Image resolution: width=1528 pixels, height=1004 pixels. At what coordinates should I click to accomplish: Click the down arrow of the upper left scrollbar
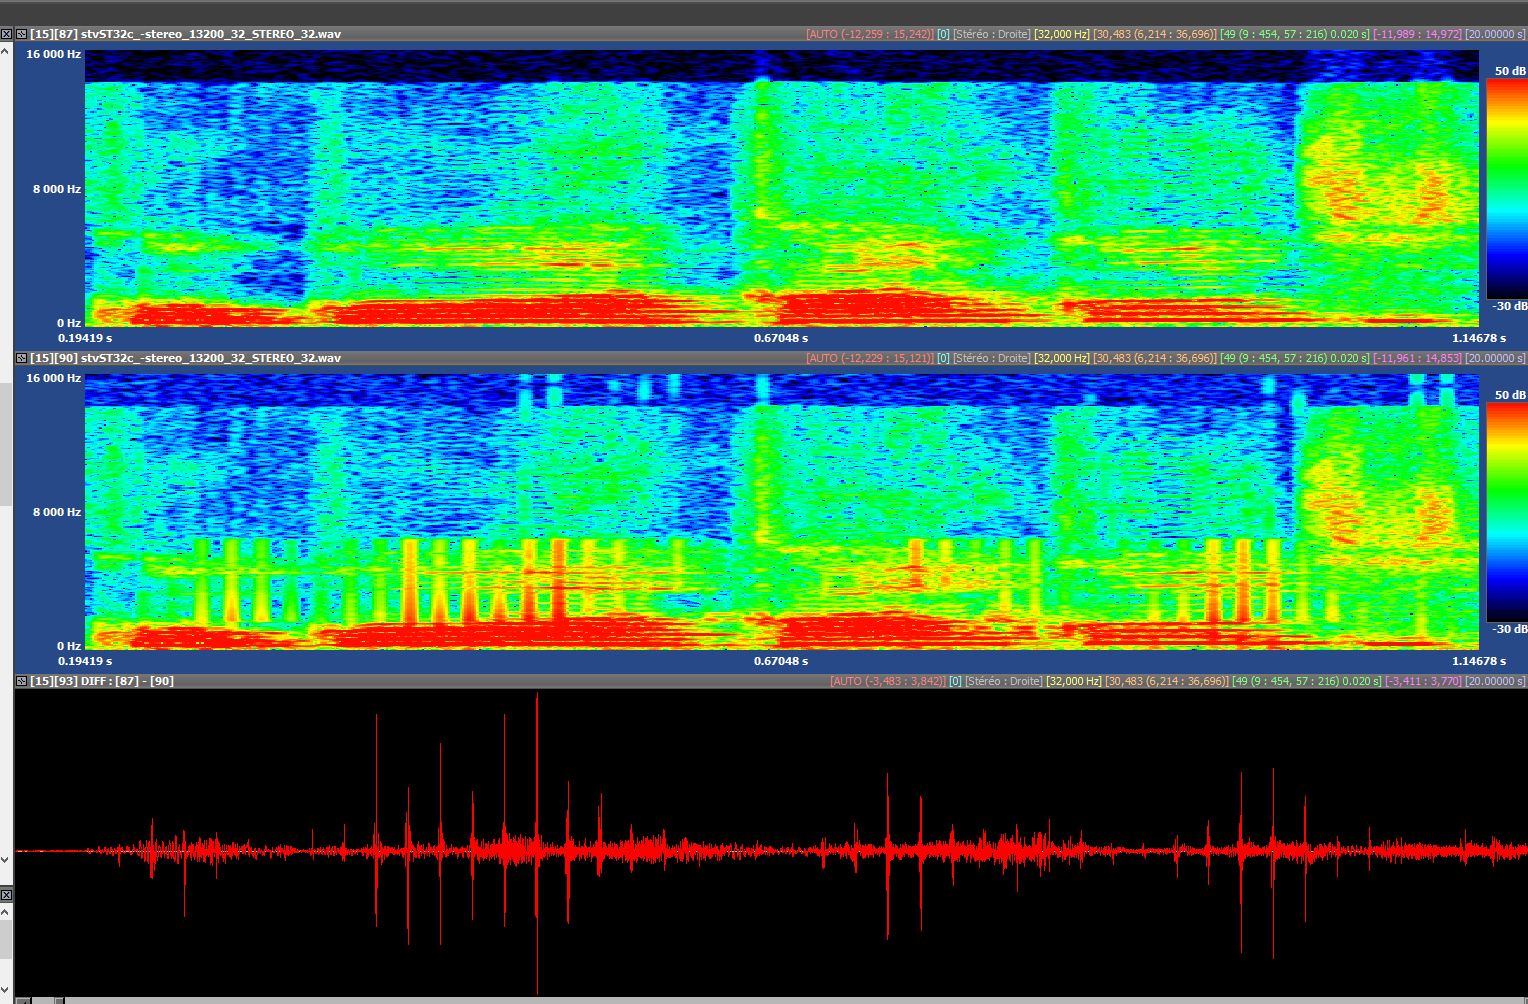click(x=6, y=859)
